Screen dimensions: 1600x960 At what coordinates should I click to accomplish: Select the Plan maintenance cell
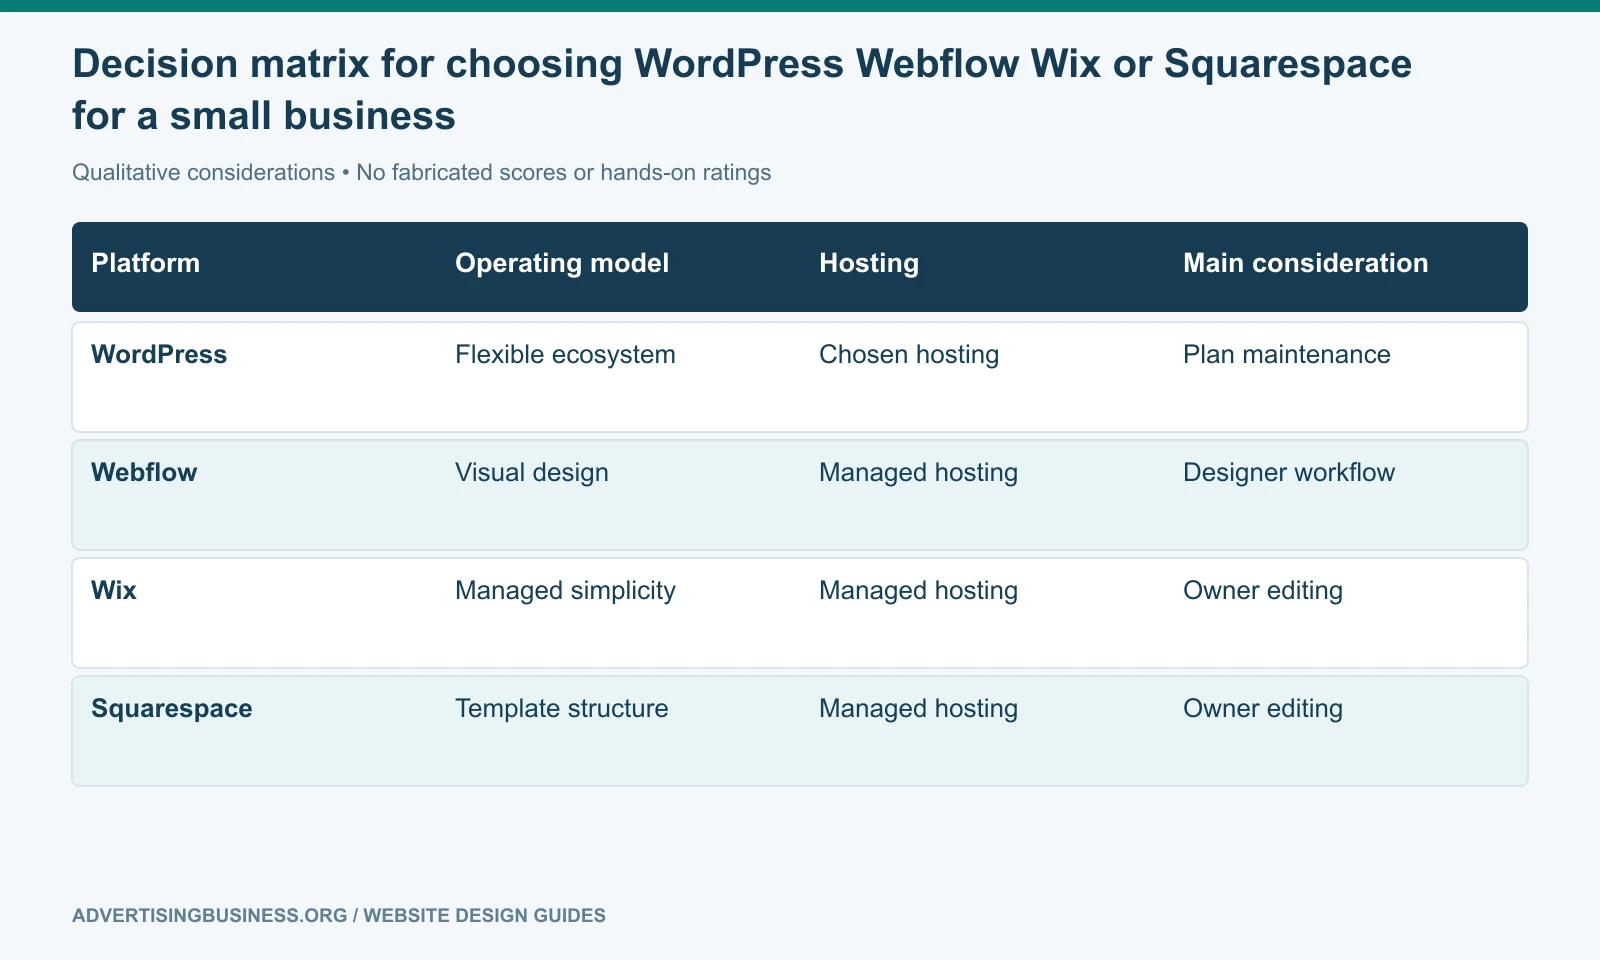click(1287, 354)
